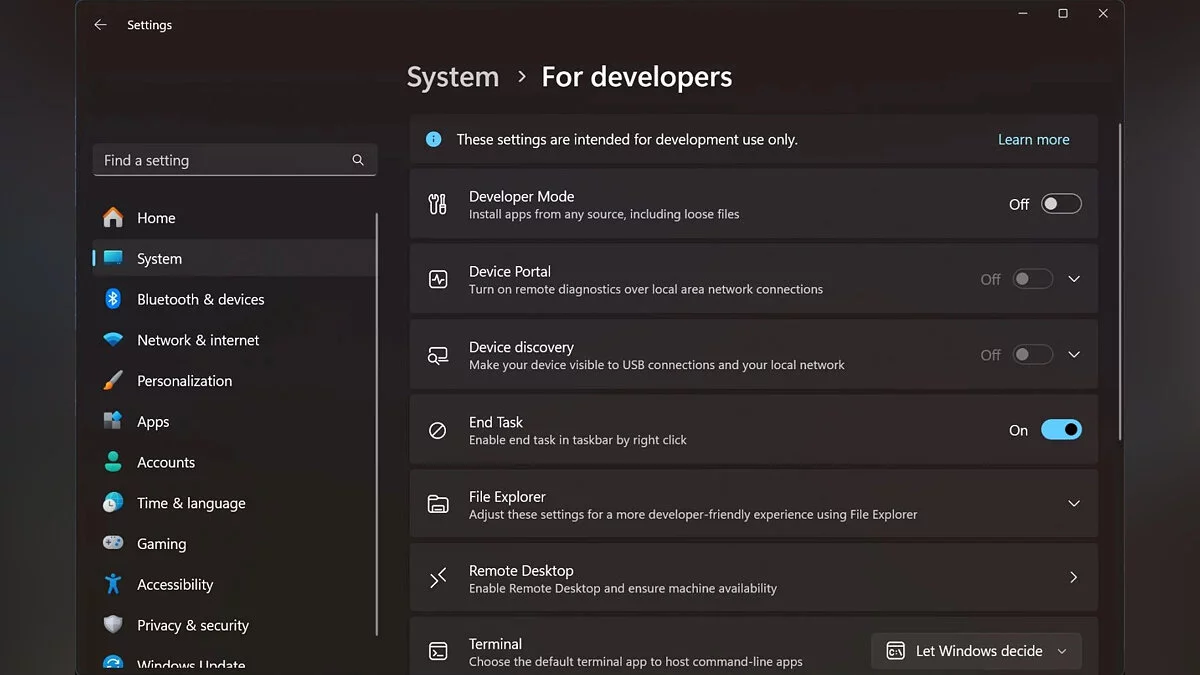Click the End Task circle-slash icon
This screenshot has height=675, width=1200.
437,430
